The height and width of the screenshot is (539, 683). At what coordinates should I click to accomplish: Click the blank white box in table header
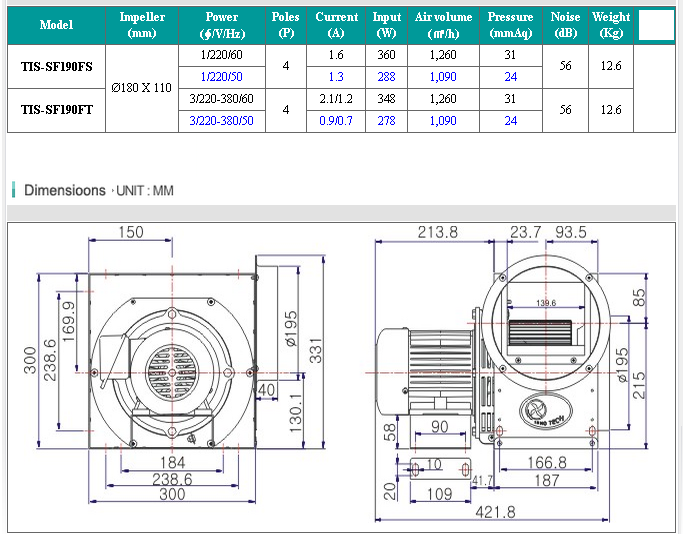[x=656, y=26]
